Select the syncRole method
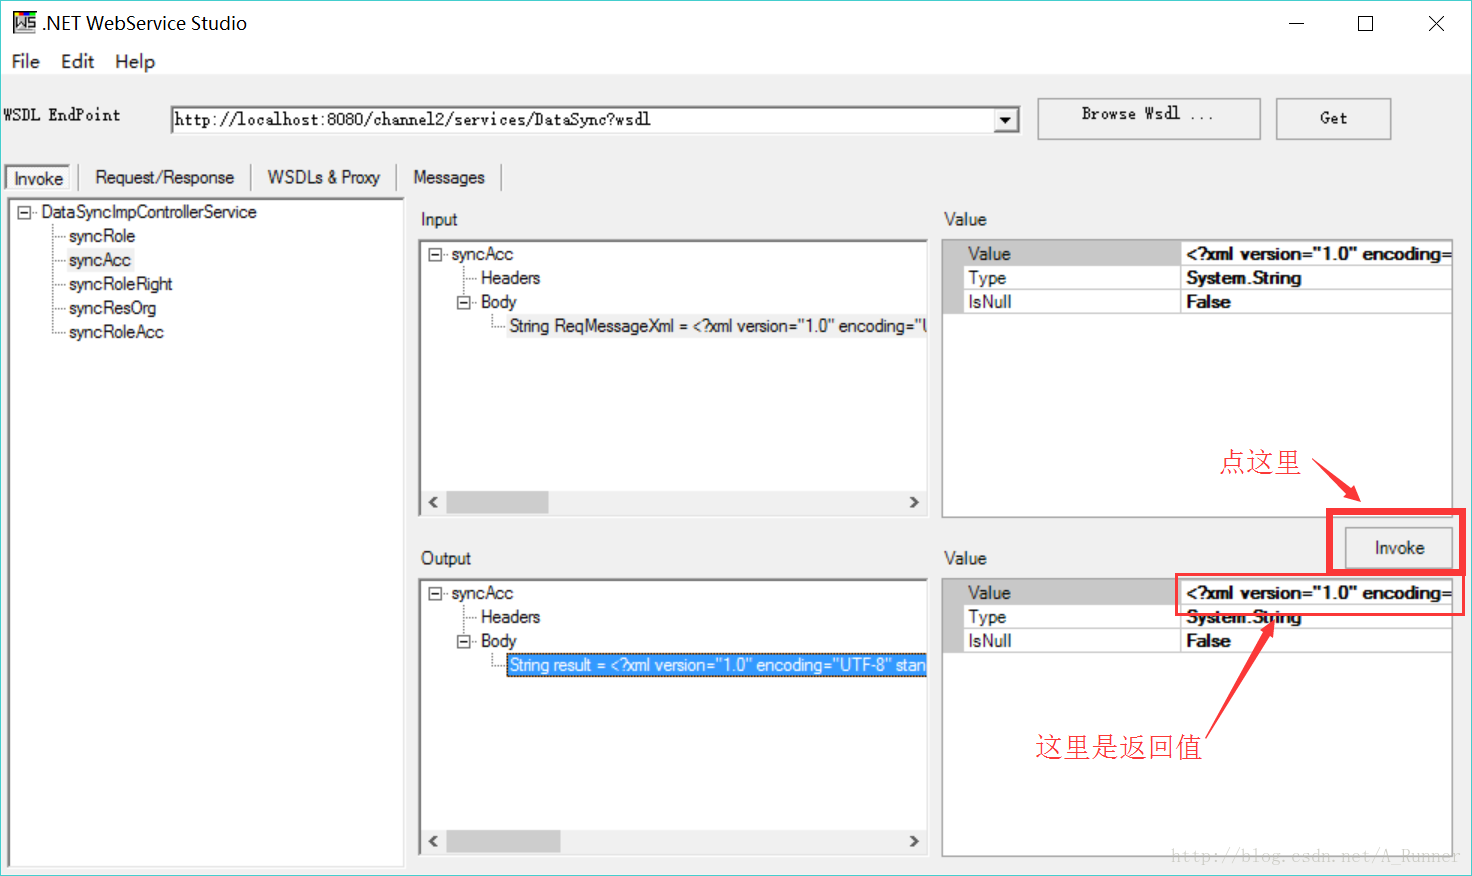The height and width of the screenshot is (876, 1472). [102, 236]
